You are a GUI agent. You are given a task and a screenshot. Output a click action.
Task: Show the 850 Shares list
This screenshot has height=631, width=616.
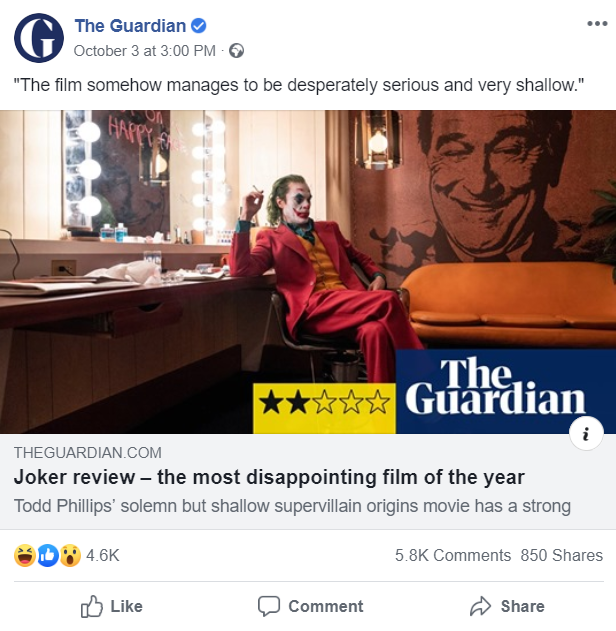[562, 555]
